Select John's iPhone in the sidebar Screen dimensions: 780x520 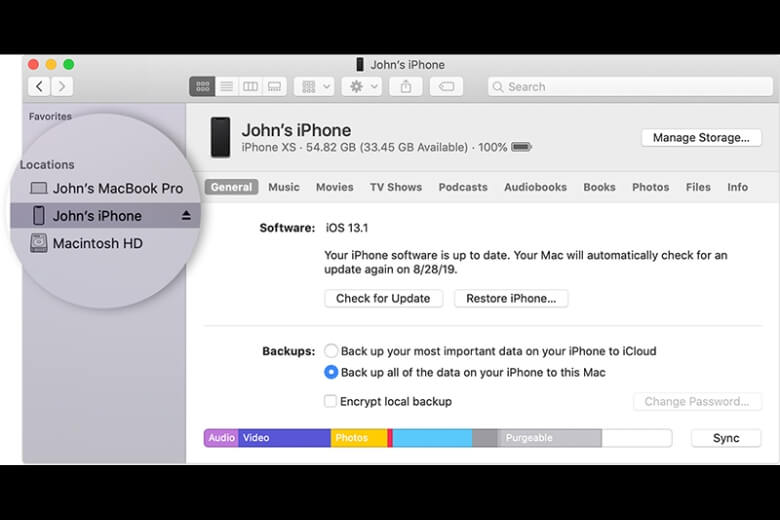105,215
